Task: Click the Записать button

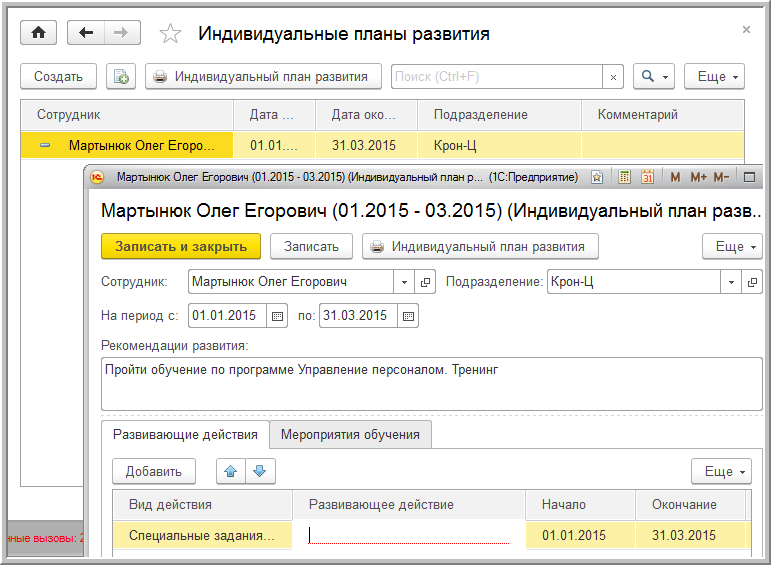Action: click(311, 246)
